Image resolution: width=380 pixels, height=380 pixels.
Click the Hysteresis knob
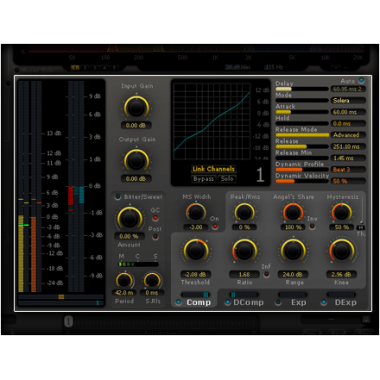click(x=342, y=212)
